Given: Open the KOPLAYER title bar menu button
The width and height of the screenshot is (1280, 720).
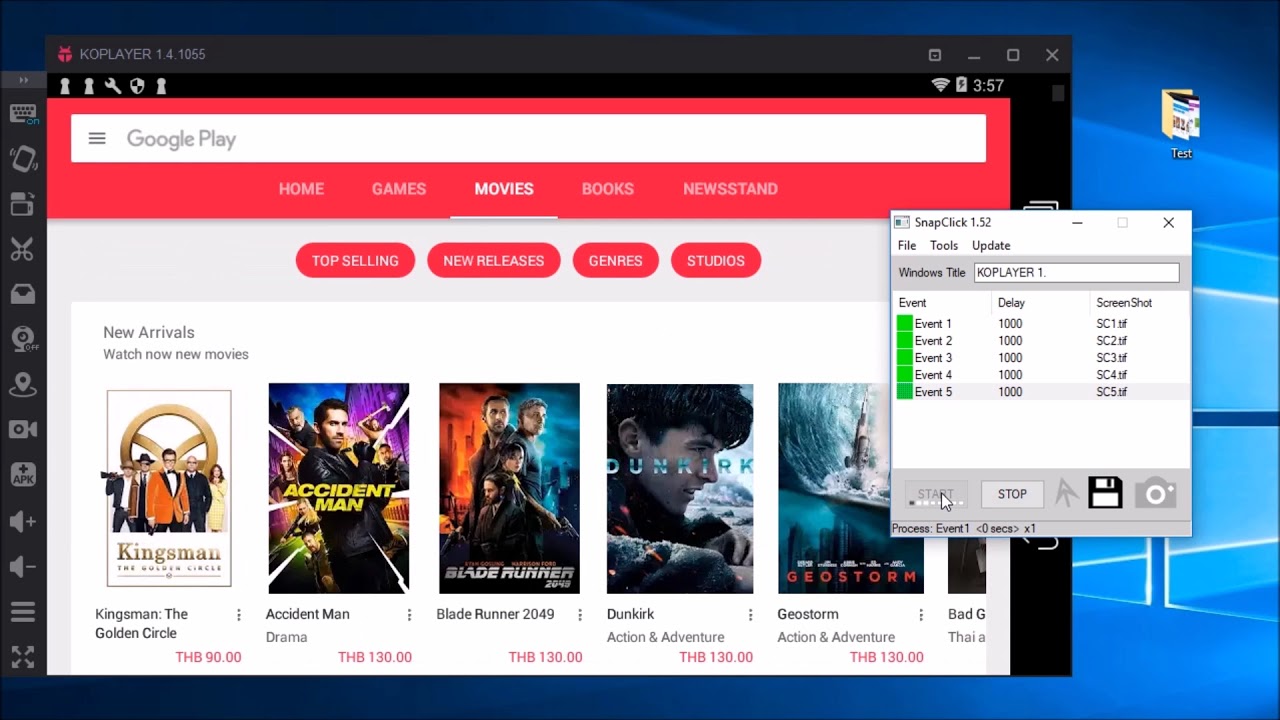Looking at the screenshot, I should pos(935,55).
